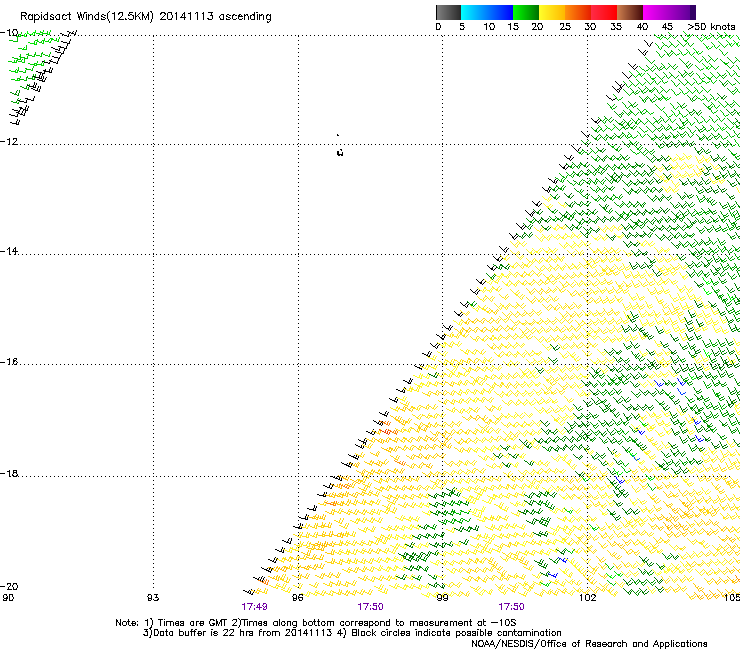Click the '-10' latitude axis label
The image size is (740, 650).
(9, 32)
